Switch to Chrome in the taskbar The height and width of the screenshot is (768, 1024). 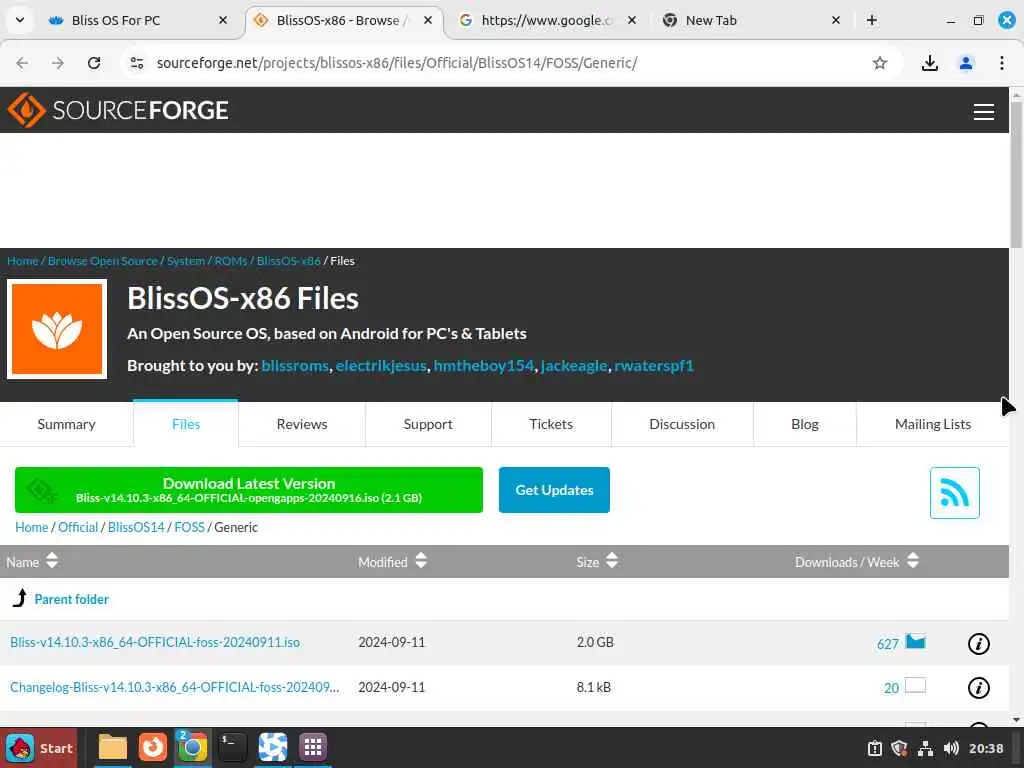(192, 747)
